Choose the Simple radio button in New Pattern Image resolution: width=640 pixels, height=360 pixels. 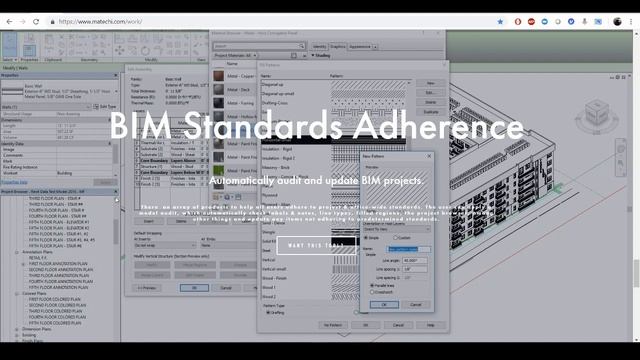[x=366, y=238]
